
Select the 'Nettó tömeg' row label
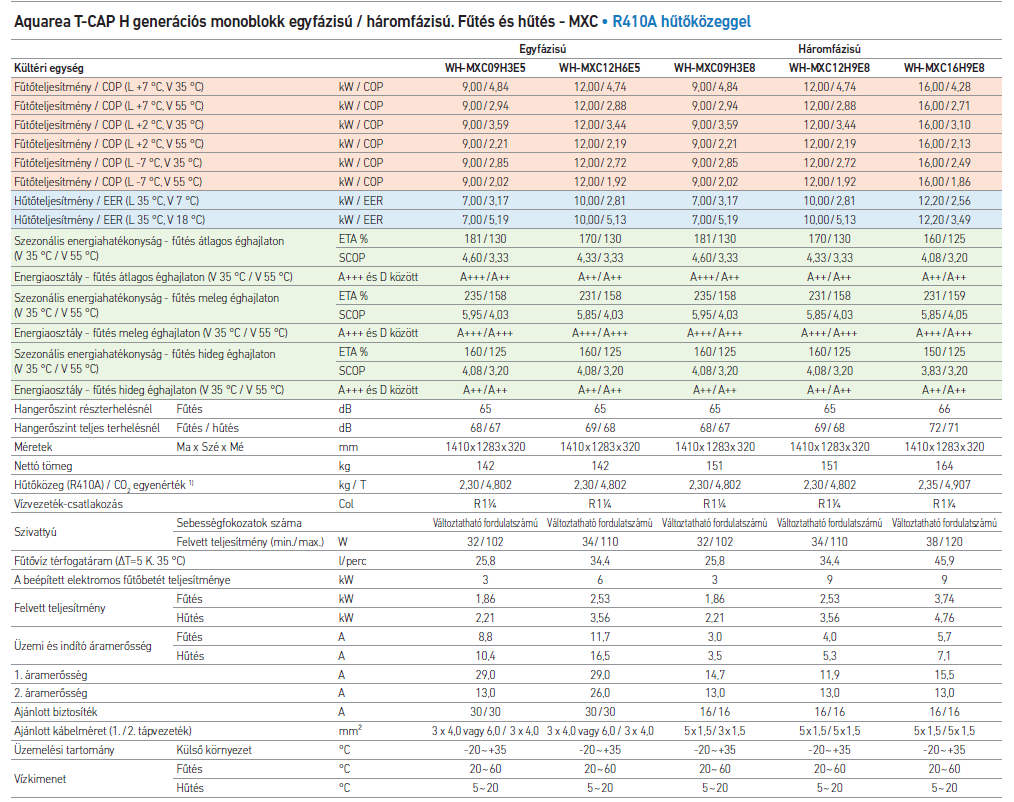coord(43,466)
